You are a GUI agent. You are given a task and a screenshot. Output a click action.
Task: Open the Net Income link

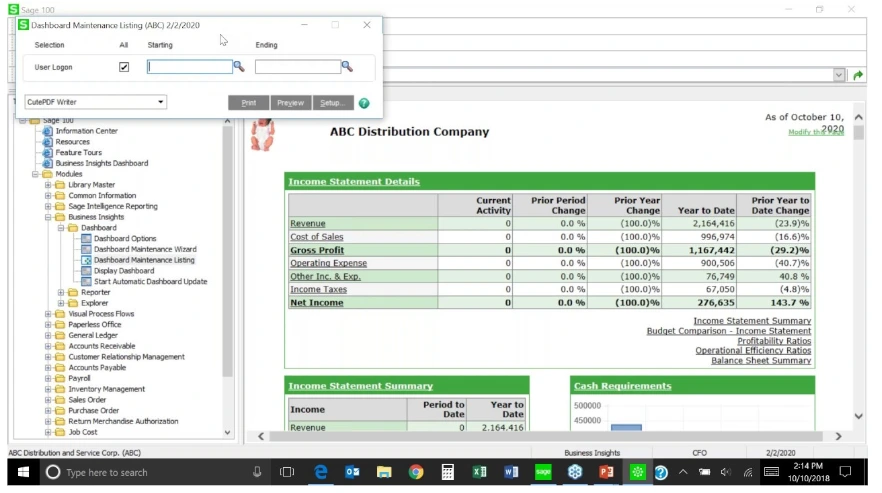pos(317,302)
